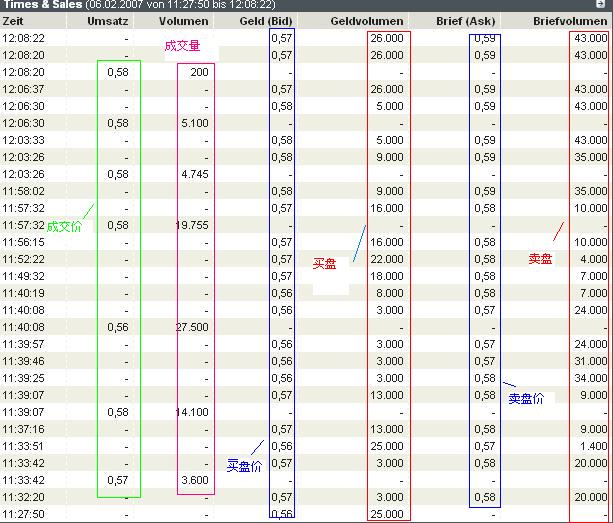The image size is (613, 523).
Task: Click the small icon in Times & Sales title bar
Action: coord(600,4)
